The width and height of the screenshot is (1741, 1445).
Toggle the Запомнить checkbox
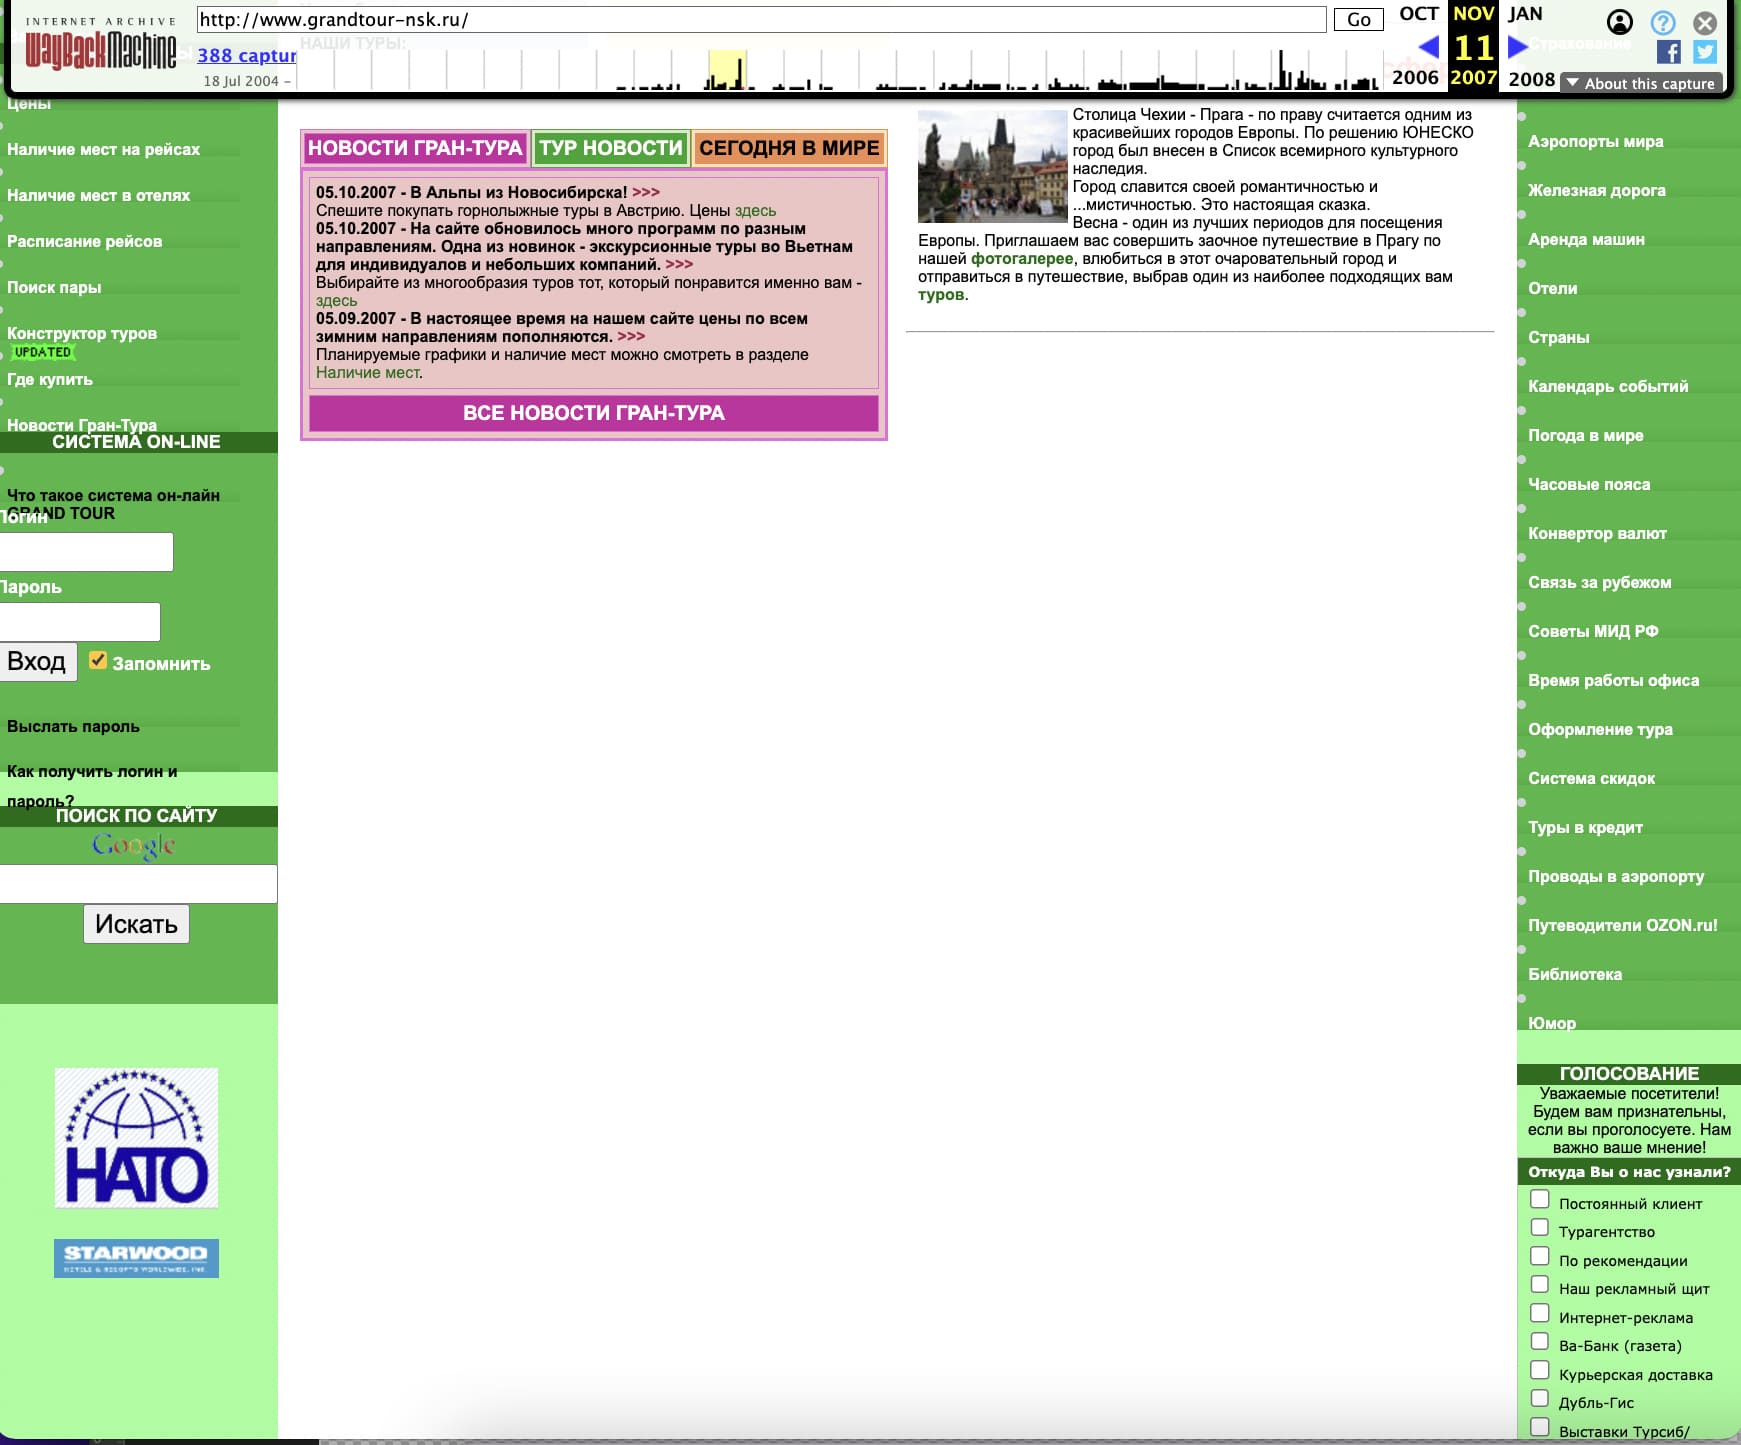coord(98,660)
